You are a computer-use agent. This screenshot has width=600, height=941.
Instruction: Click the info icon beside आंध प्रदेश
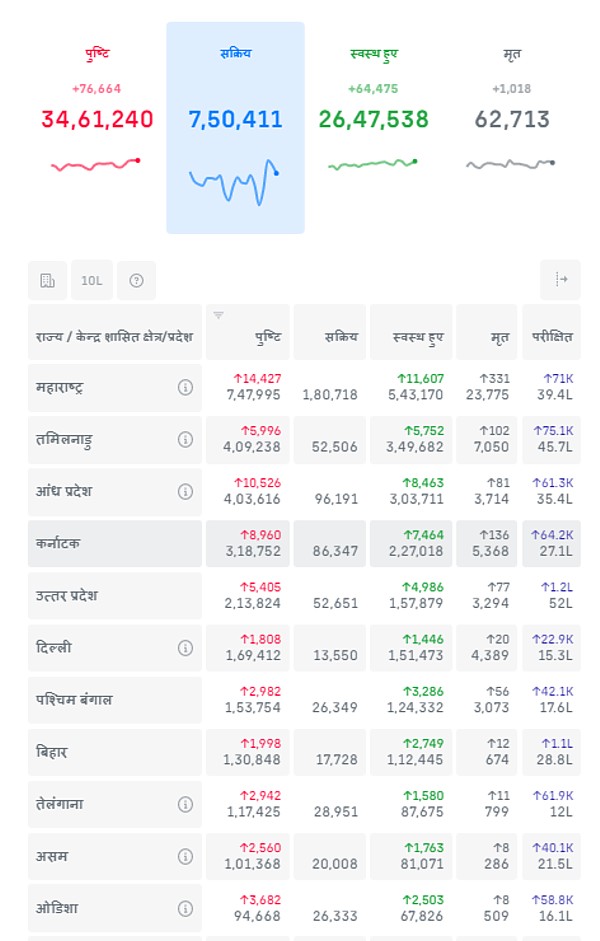click(x=185, y=492)
